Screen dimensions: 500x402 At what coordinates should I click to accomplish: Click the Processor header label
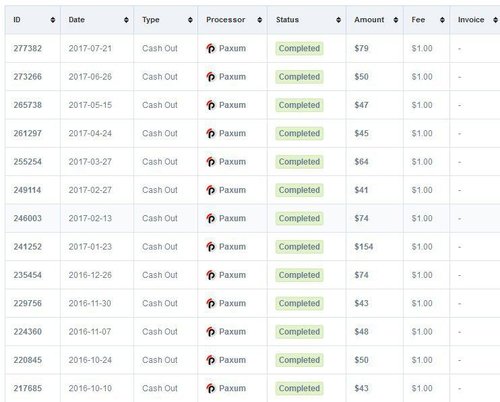pyautogui.click(x=226, y=20)
